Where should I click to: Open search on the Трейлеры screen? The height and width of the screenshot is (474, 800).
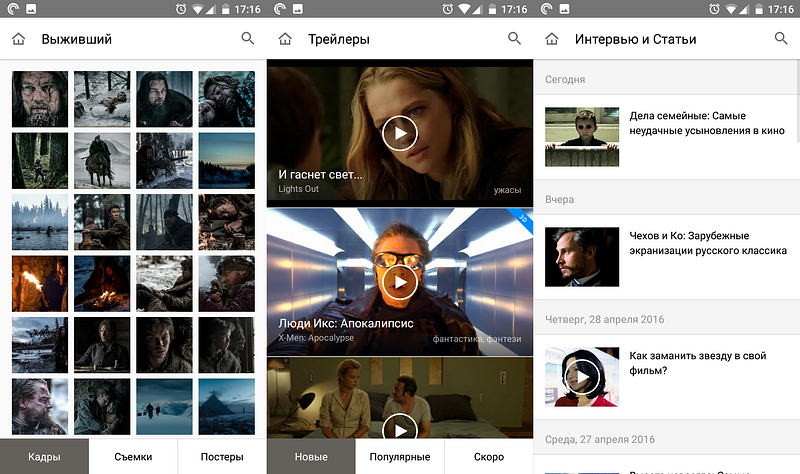click(514, 38)
